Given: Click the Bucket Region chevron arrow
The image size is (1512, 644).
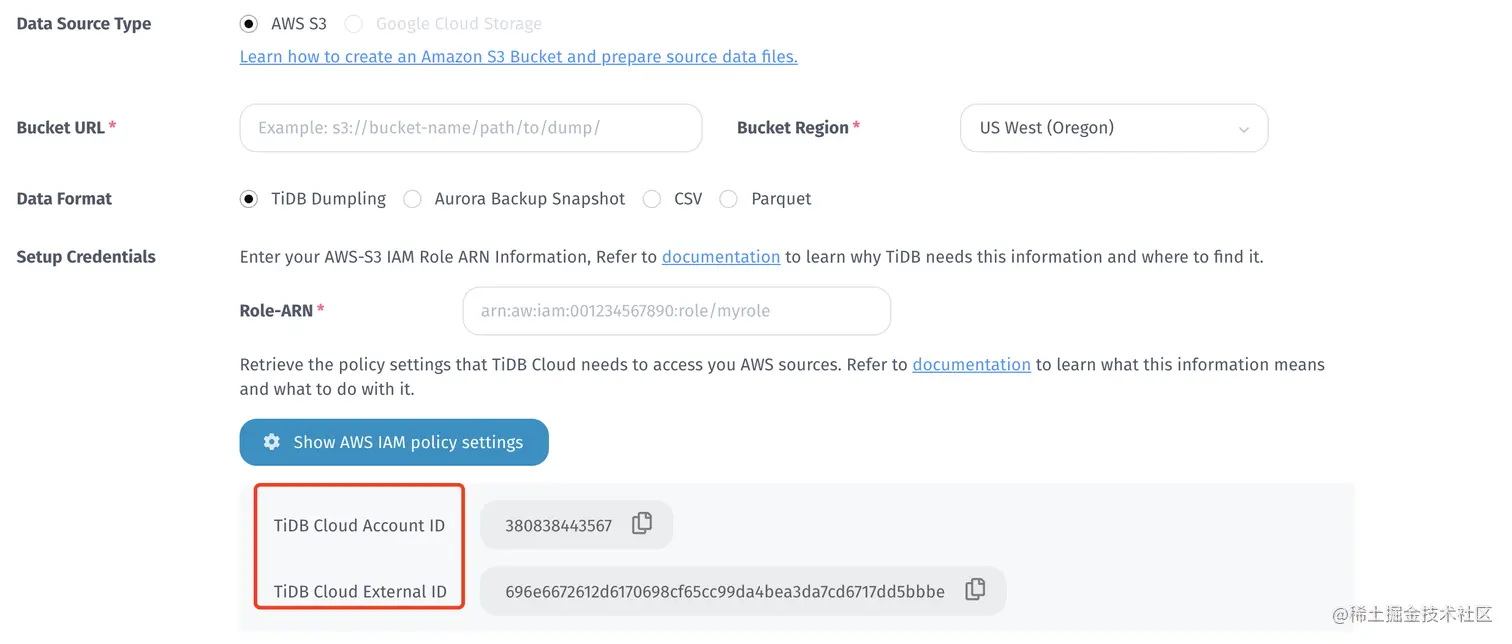Looking at the screenshot, I should [x=1244, y=129].
